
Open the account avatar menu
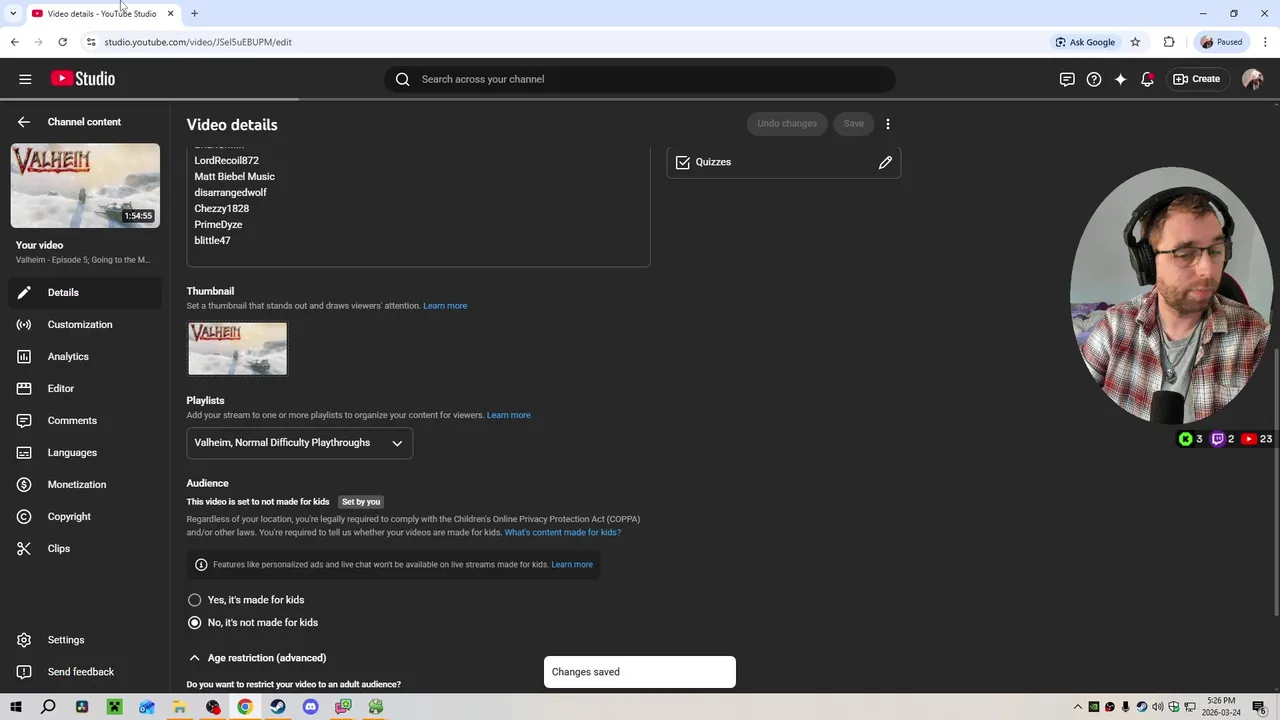[x=1252, y=79]
